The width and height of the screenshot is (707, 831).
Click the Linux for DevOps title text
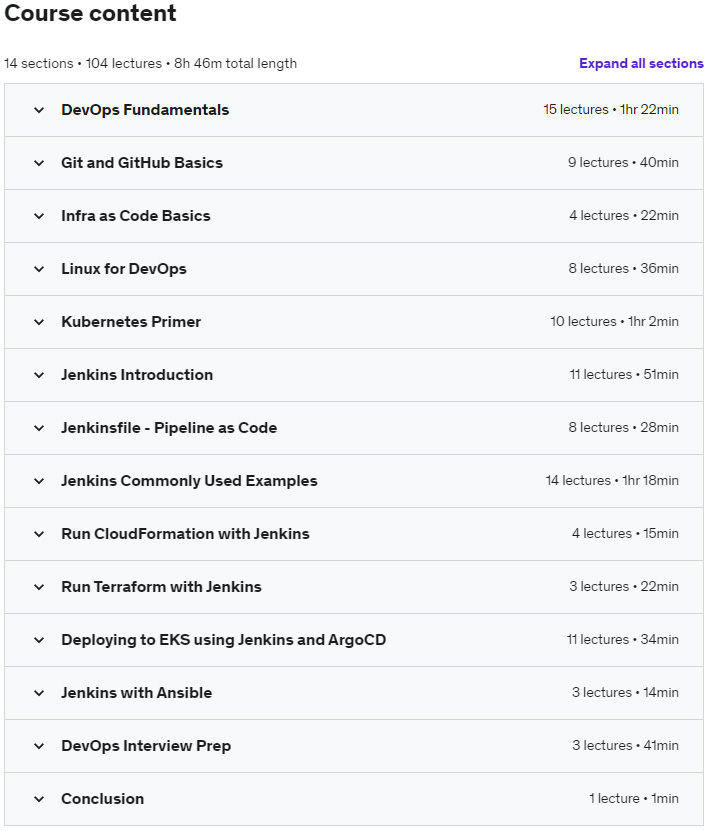(124, 269)
